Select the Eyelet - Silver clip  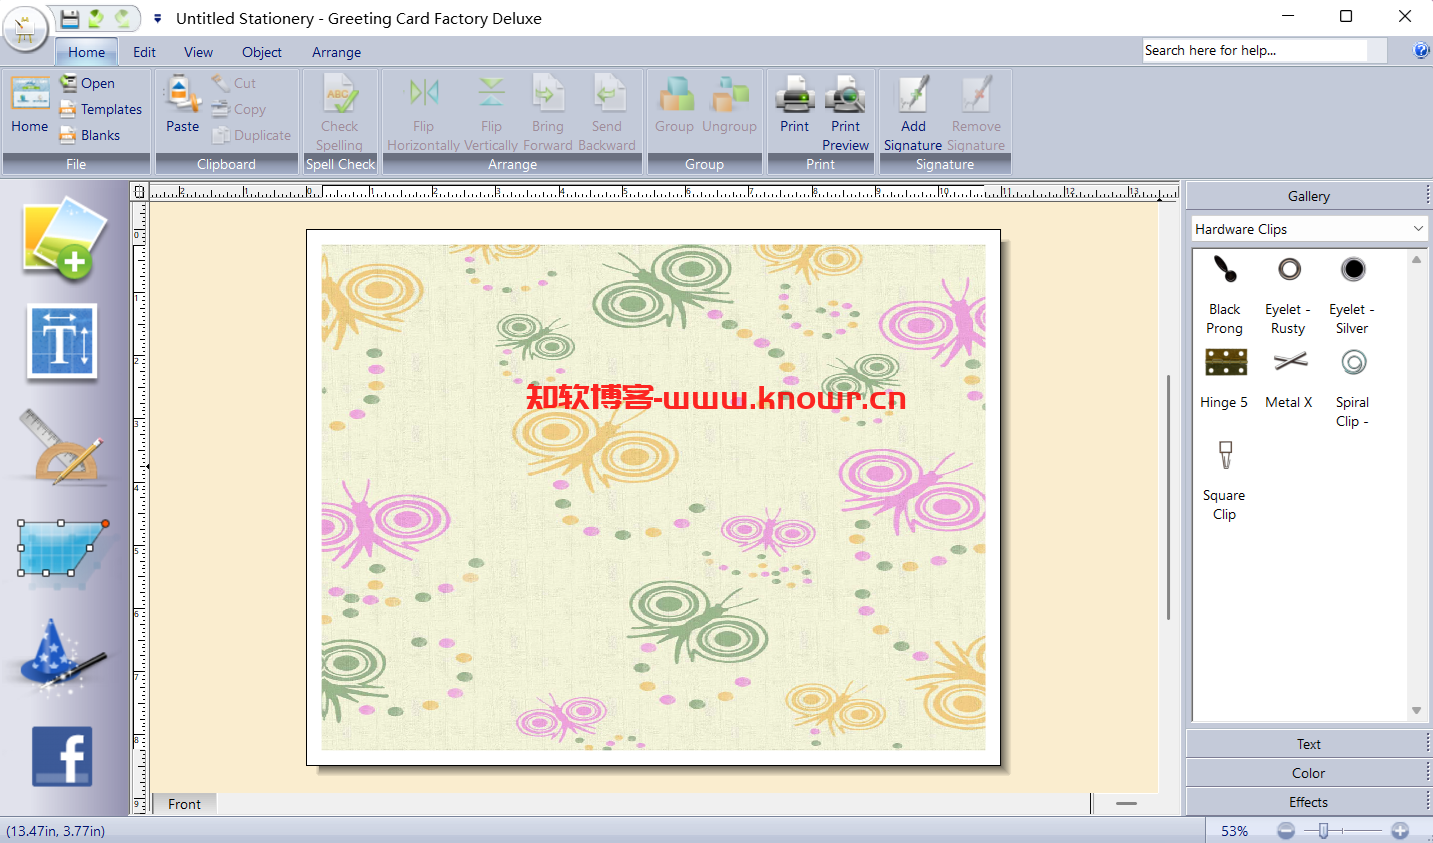pos(1353,295)
